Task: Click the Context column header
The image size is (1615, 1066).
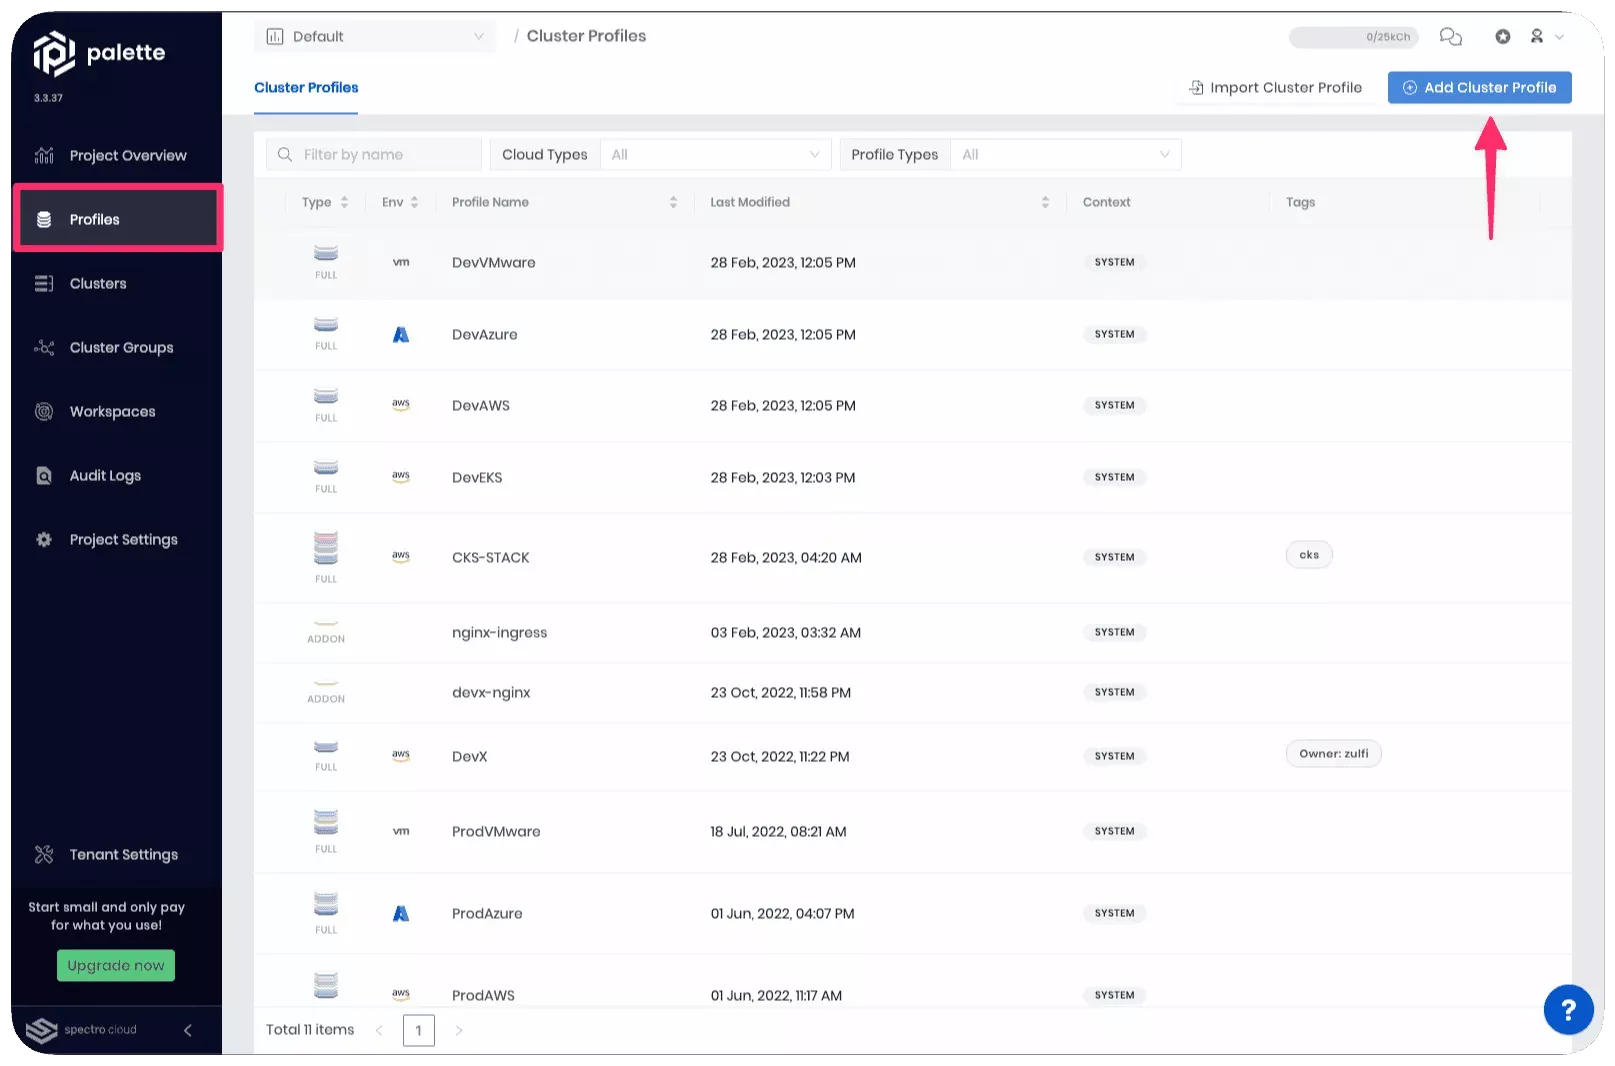Action: pyautogui.click(x=1106, y=202)
